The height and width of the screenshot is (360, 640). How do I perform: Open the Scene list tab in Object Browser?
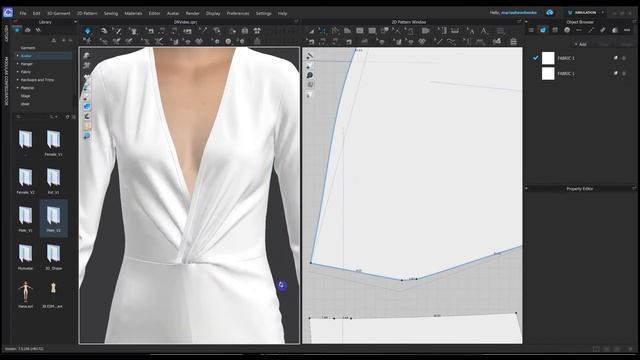531,30
